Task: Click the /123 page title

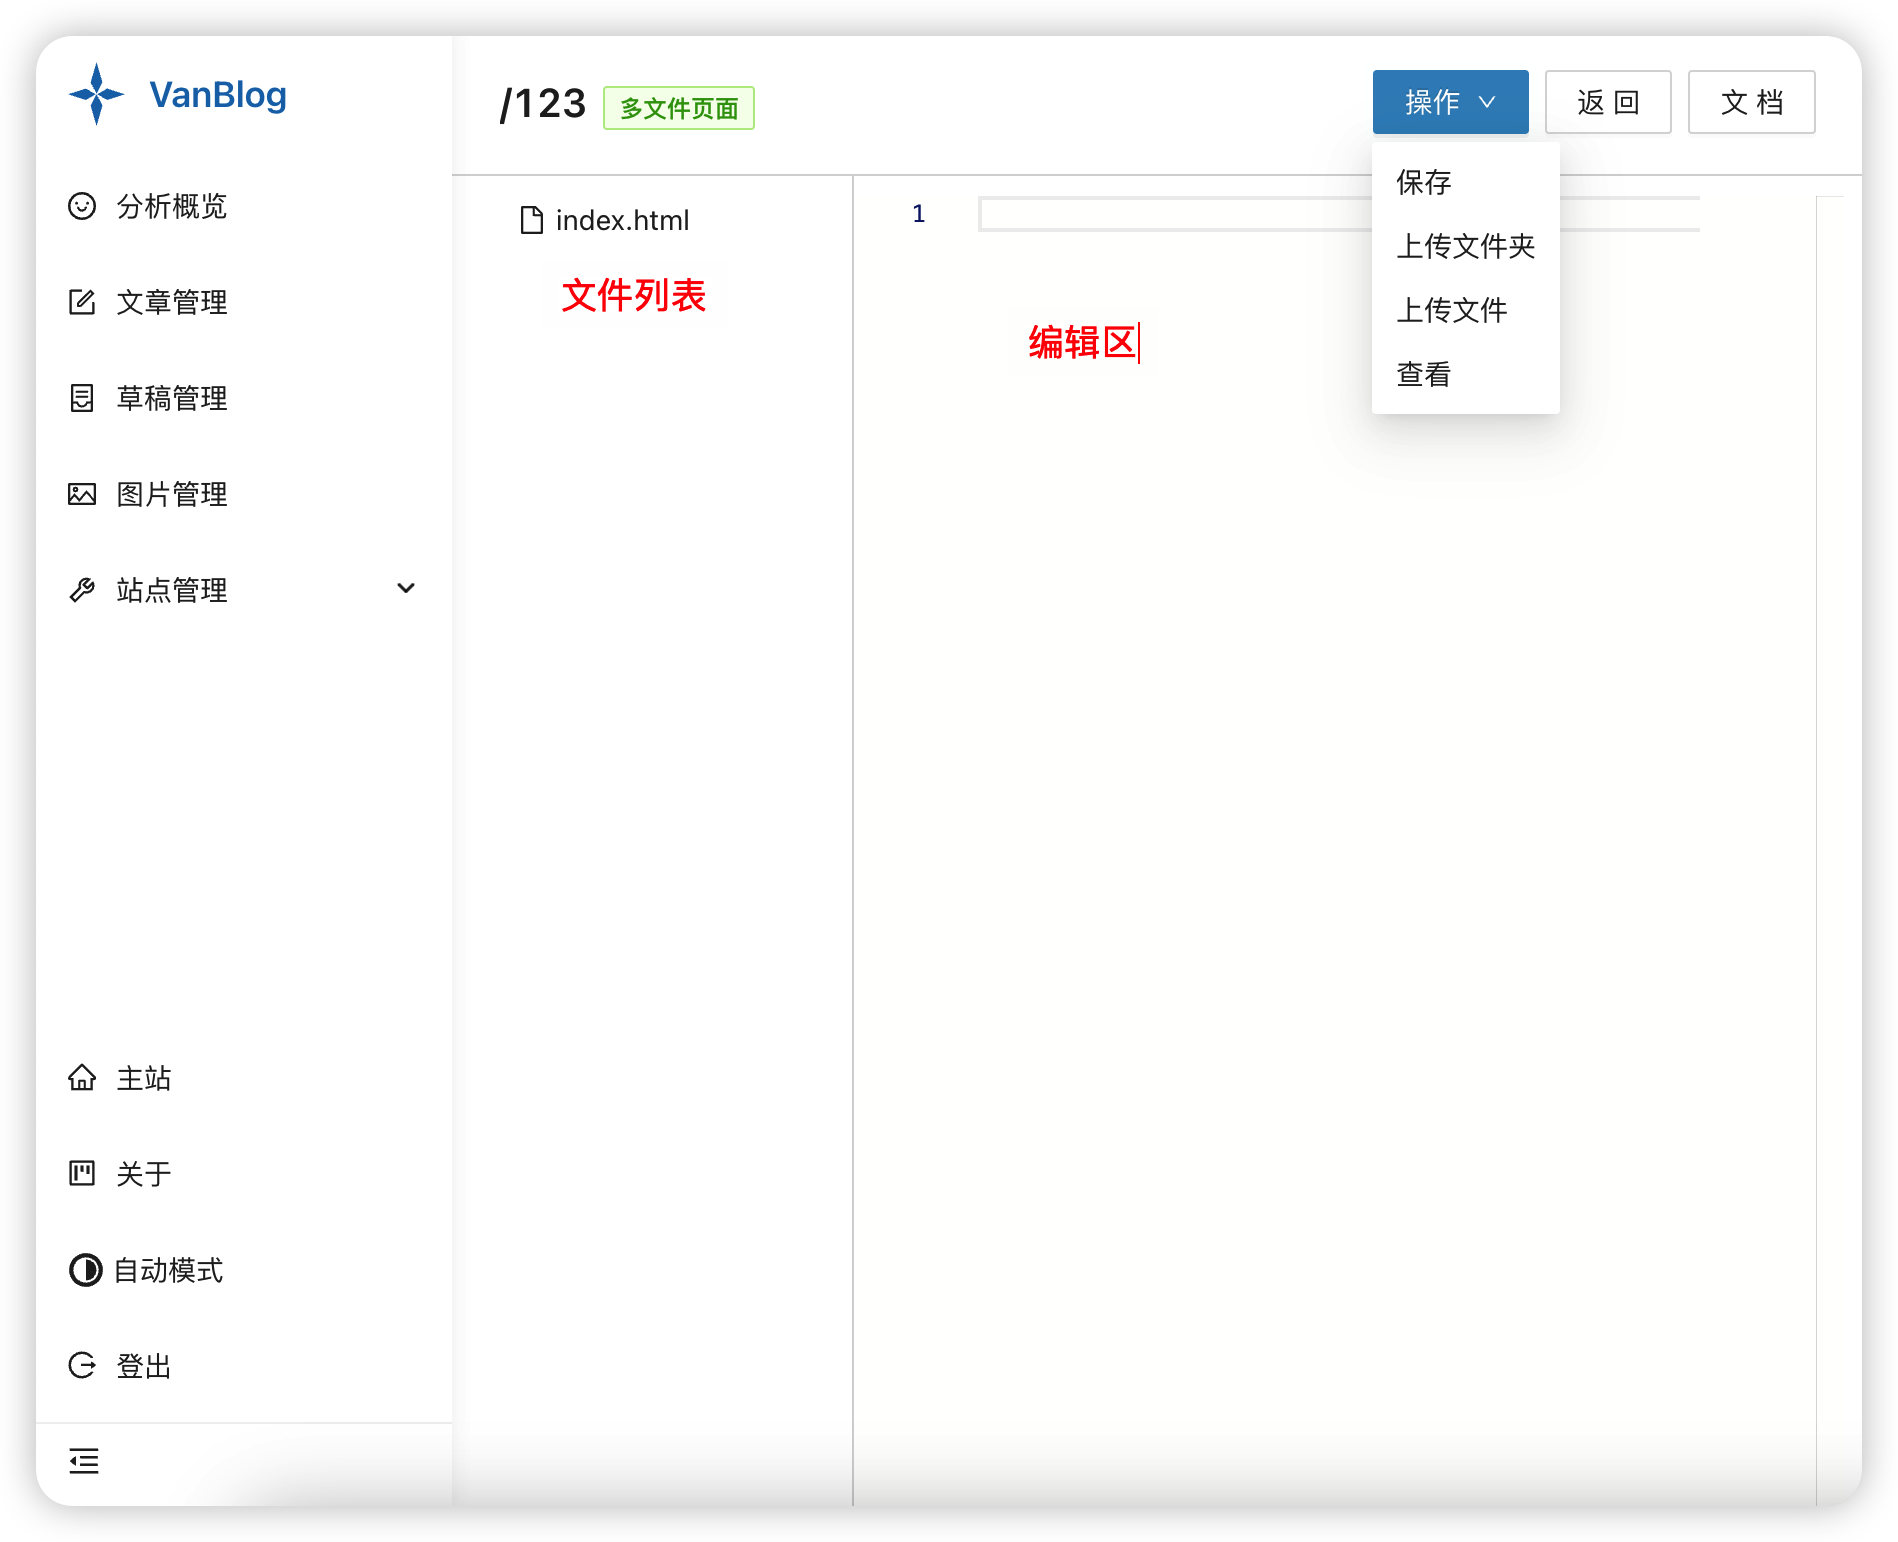Action: (543, 104)
